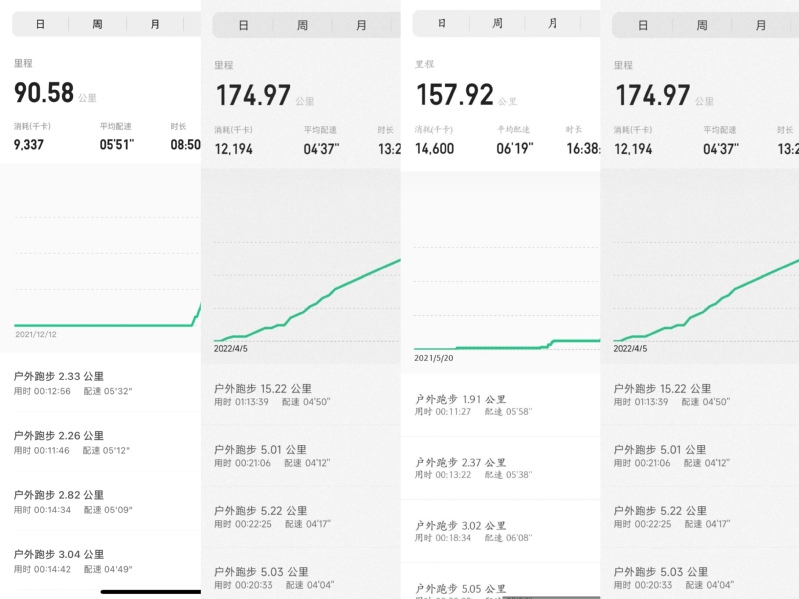View the 户外跑步 3.02 公里 run entry
Viewport: 799px width, 599px height.
point(500,531)
